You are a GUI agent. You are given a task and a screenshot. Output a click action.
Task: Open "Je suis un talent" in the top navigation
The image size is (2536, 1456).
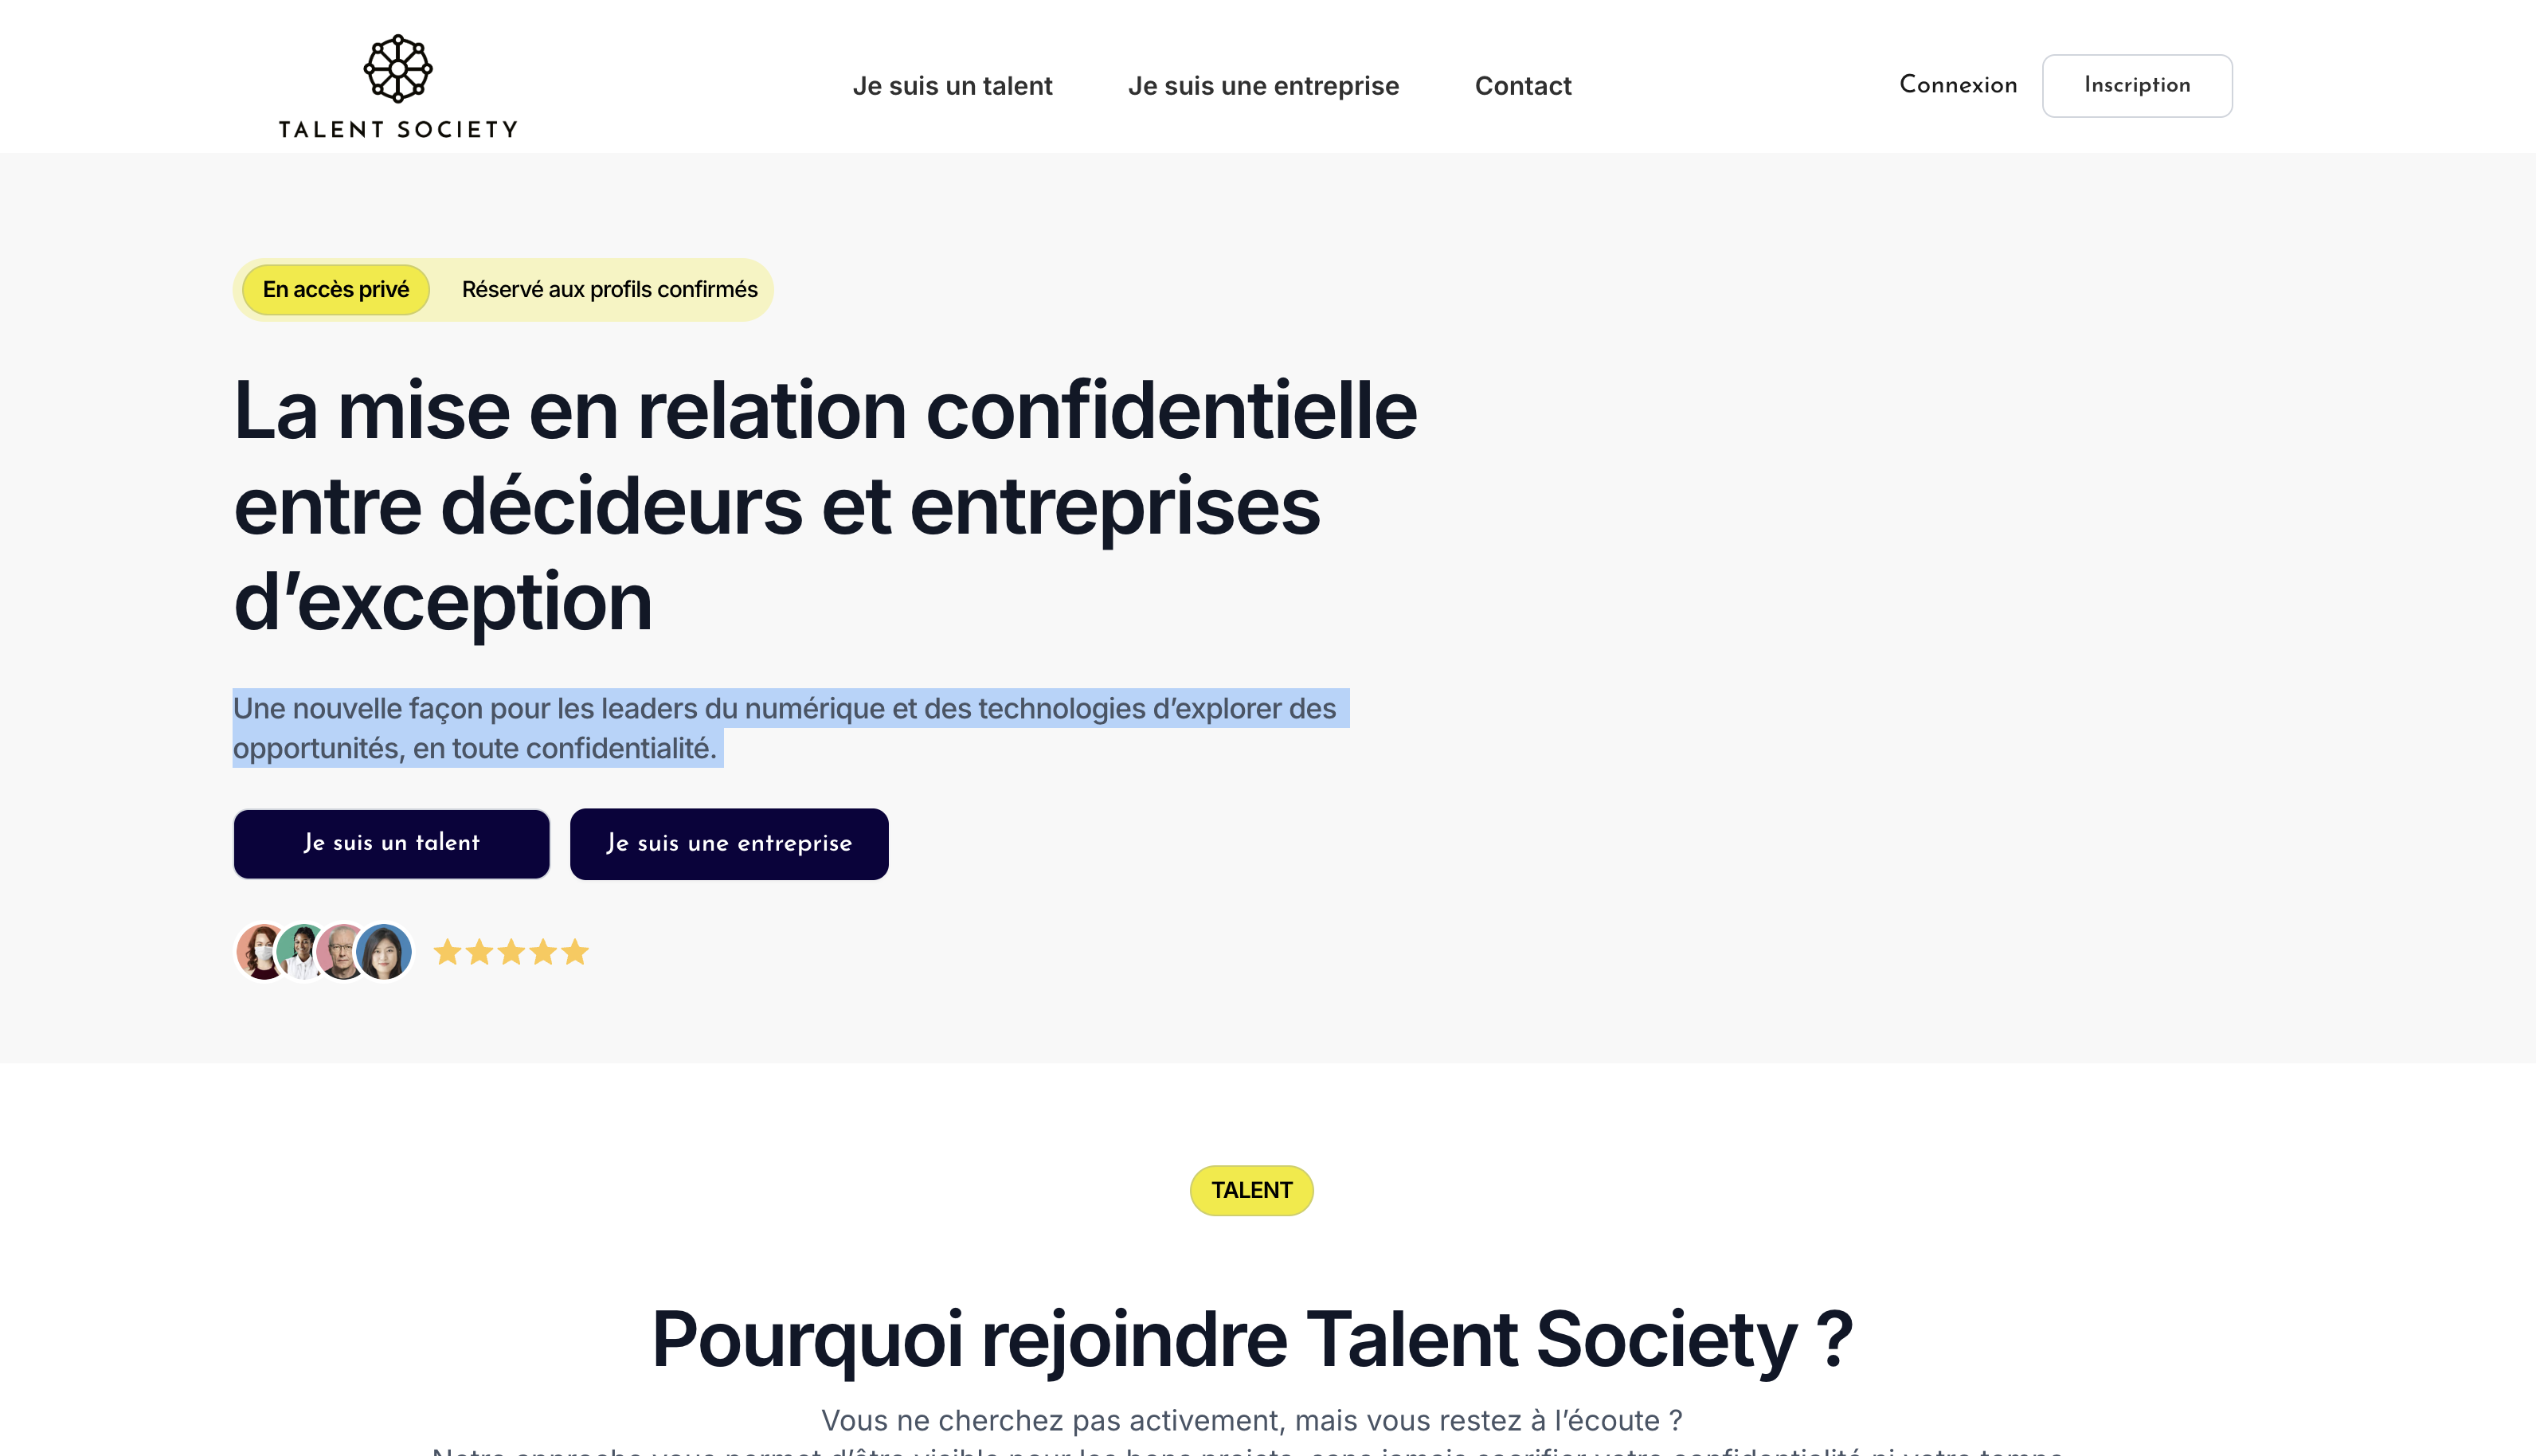952,86
